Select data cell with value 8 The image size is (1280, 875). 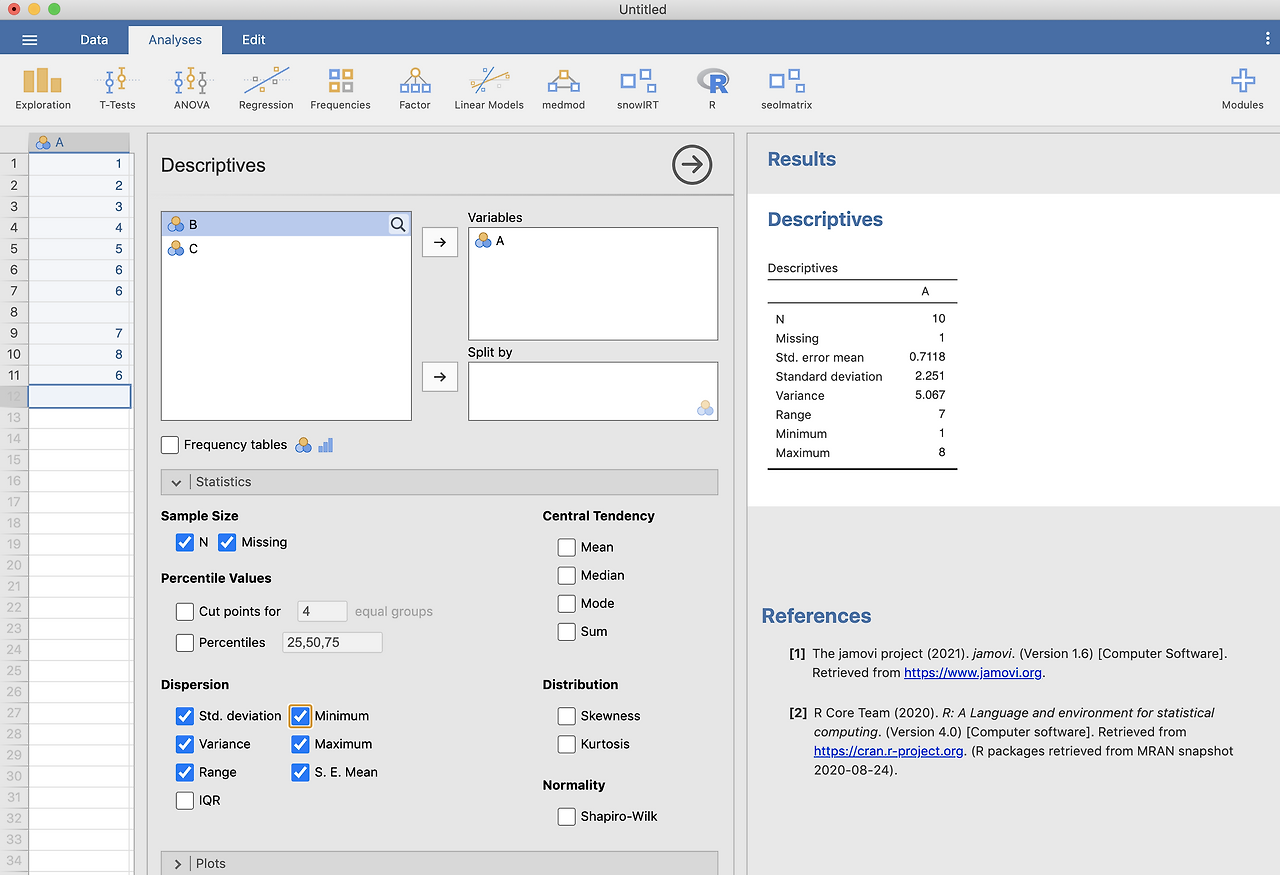[x=80, y=354]
